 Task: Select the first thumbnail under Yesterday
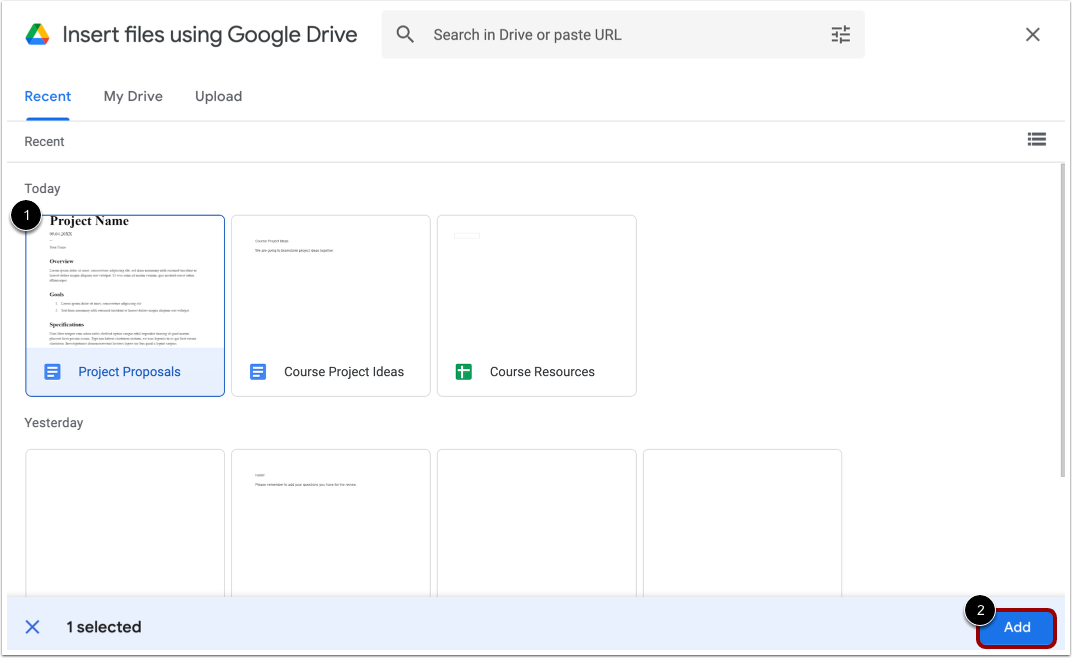(125, 525)
